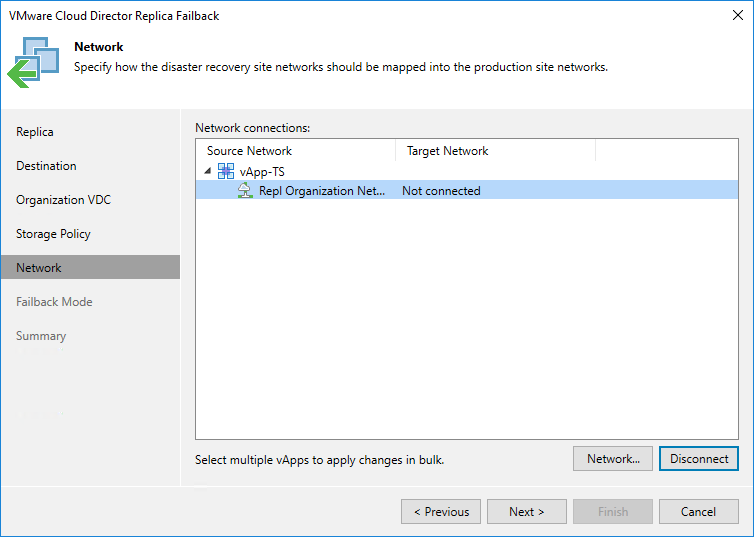Click the failback wizard header icon
Screen dimensions: 754x537
pyautogui.click(x=34, y=62)
